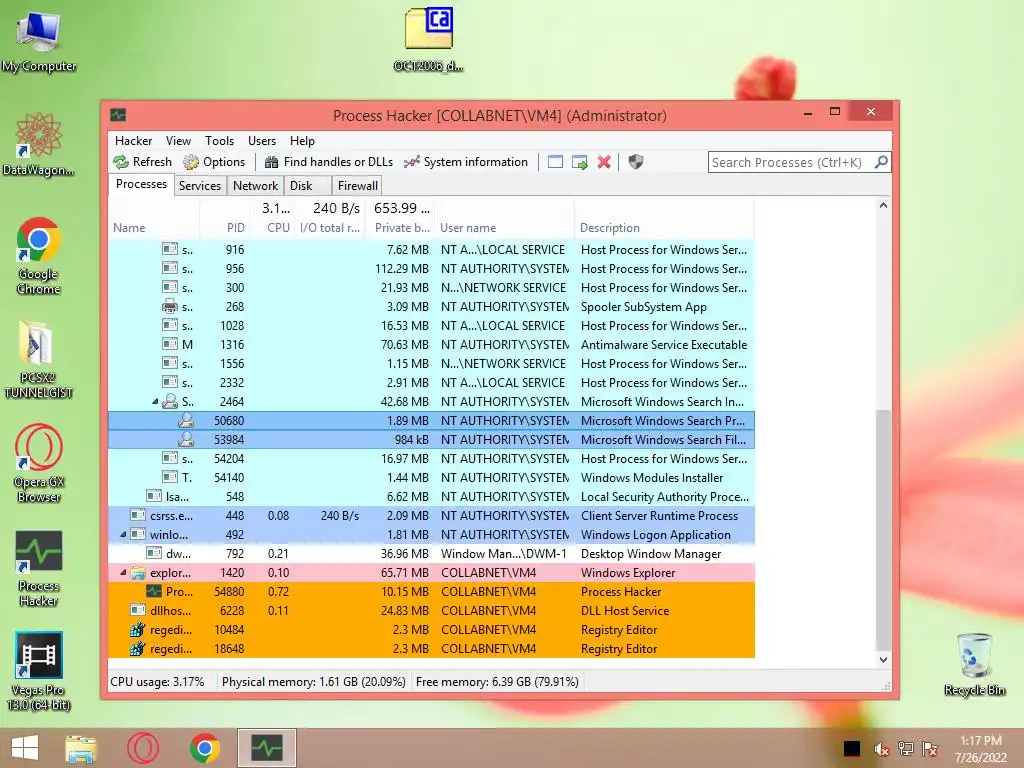The image size is (1024, 768).
Task: Open the Process Hacker desktop shortcut
Action: pos(39,568)
